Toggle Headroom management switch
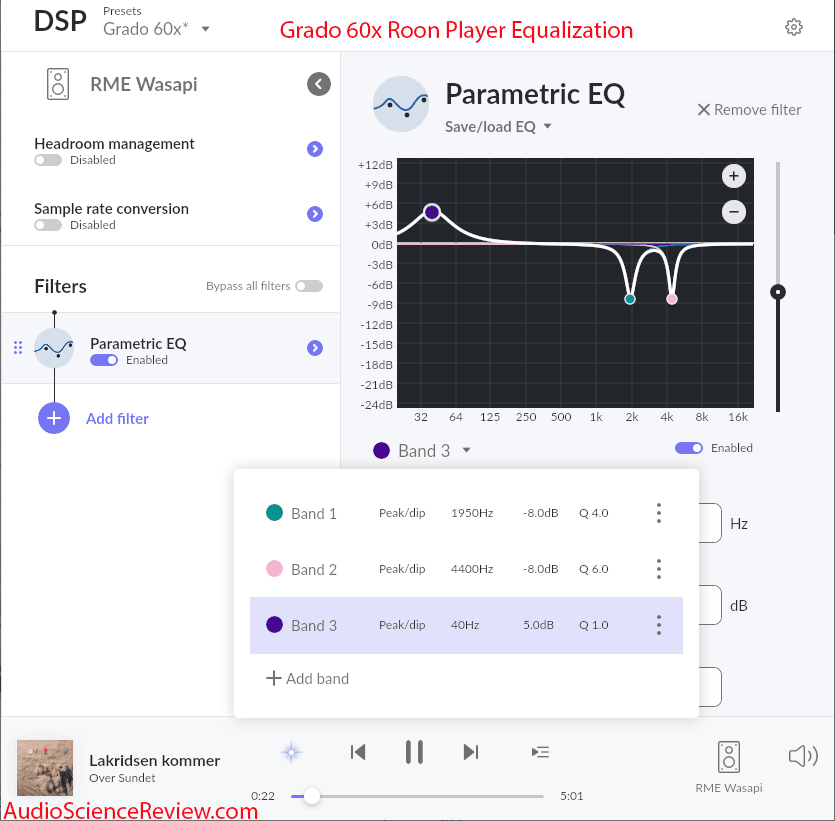835x821 pixels. click(x=48, y=160)
